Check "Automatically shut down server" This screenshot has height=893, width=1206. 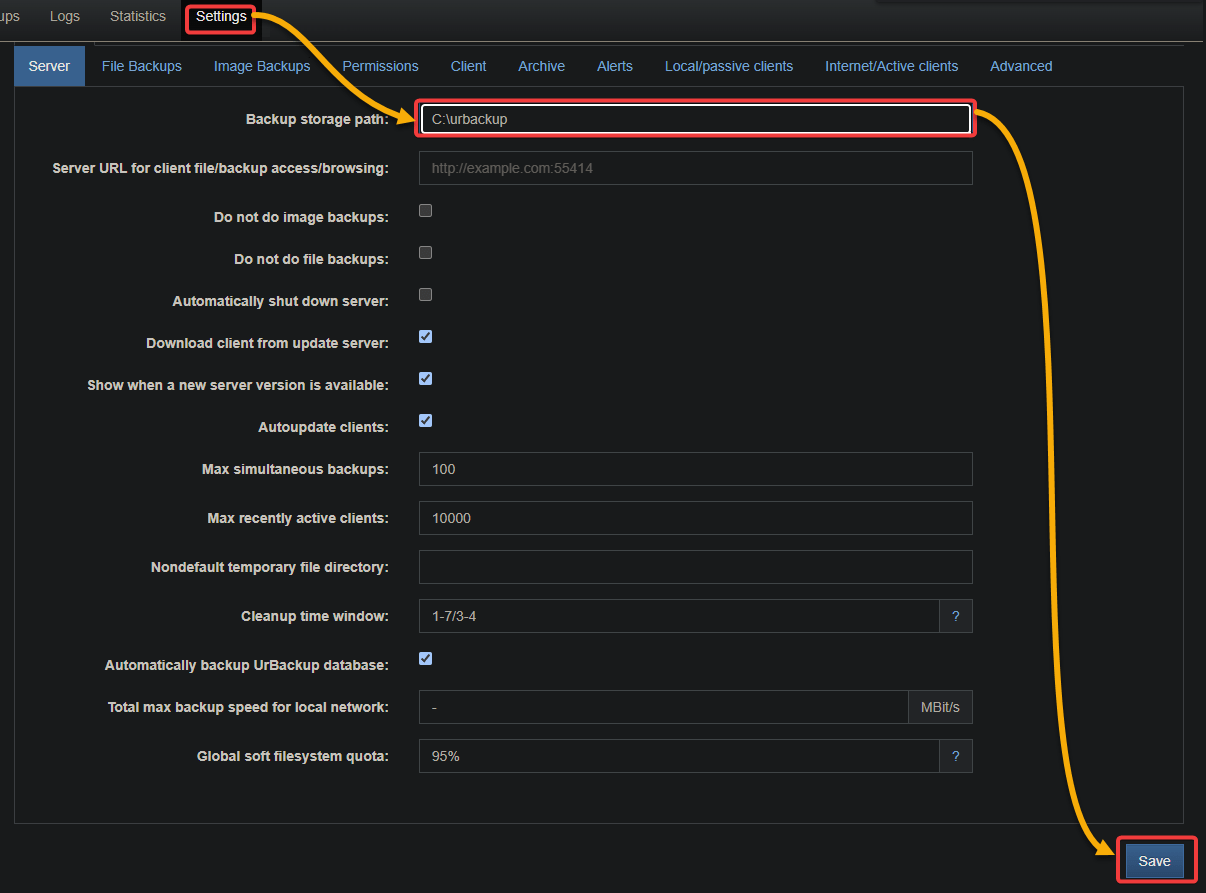(x=425, y=294)
